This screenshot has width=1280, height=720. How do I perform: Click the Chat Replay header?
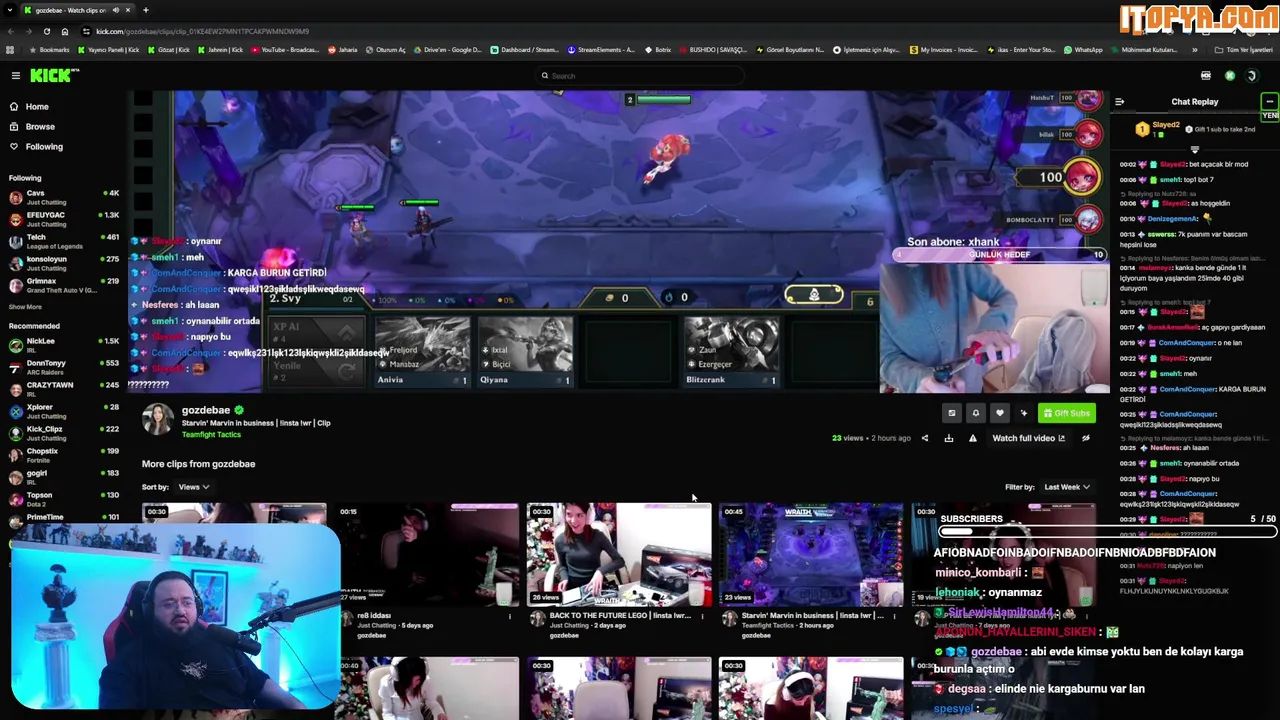(x=1195, y=102)
